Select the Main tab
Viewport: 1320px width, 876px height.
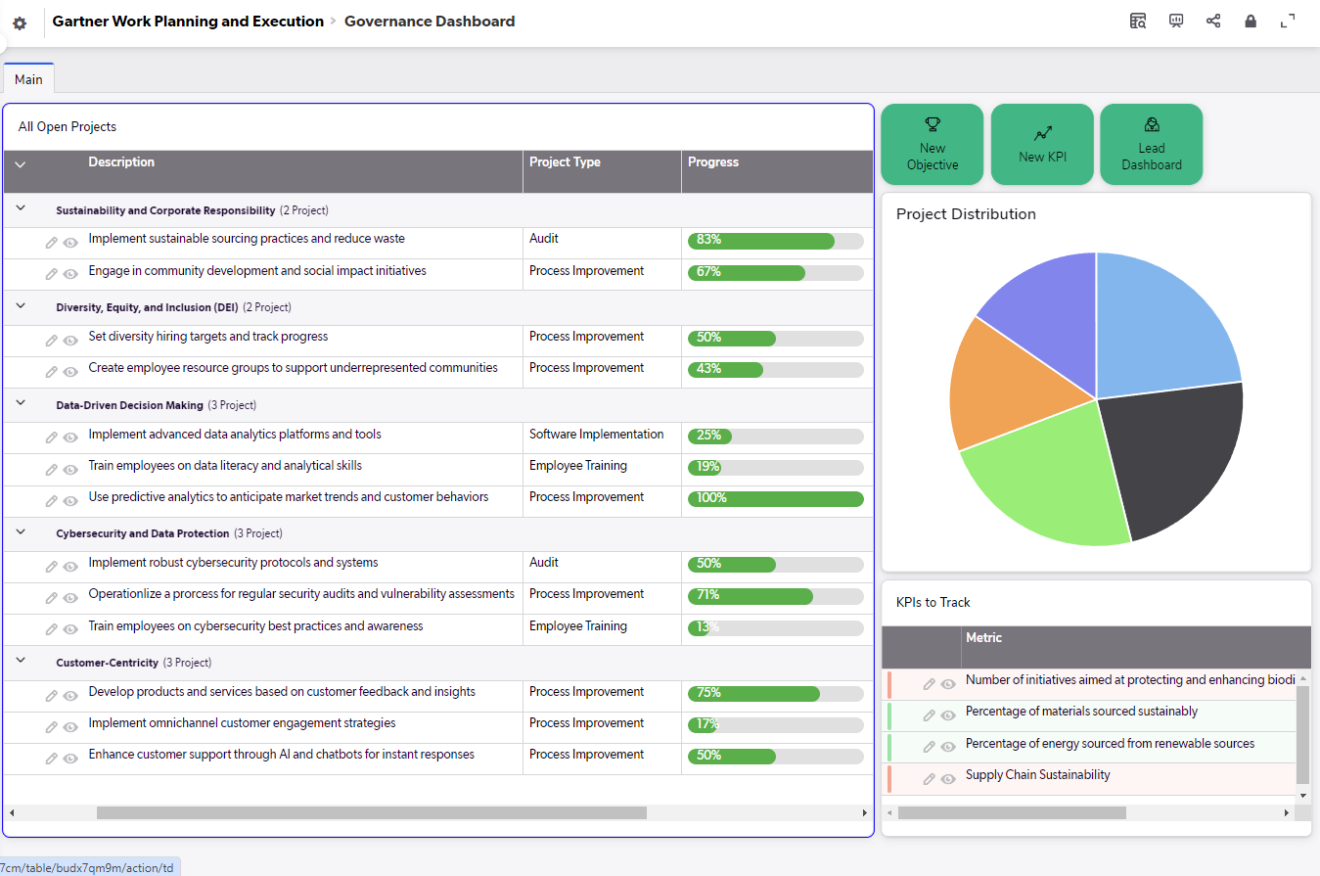point(28,79)
